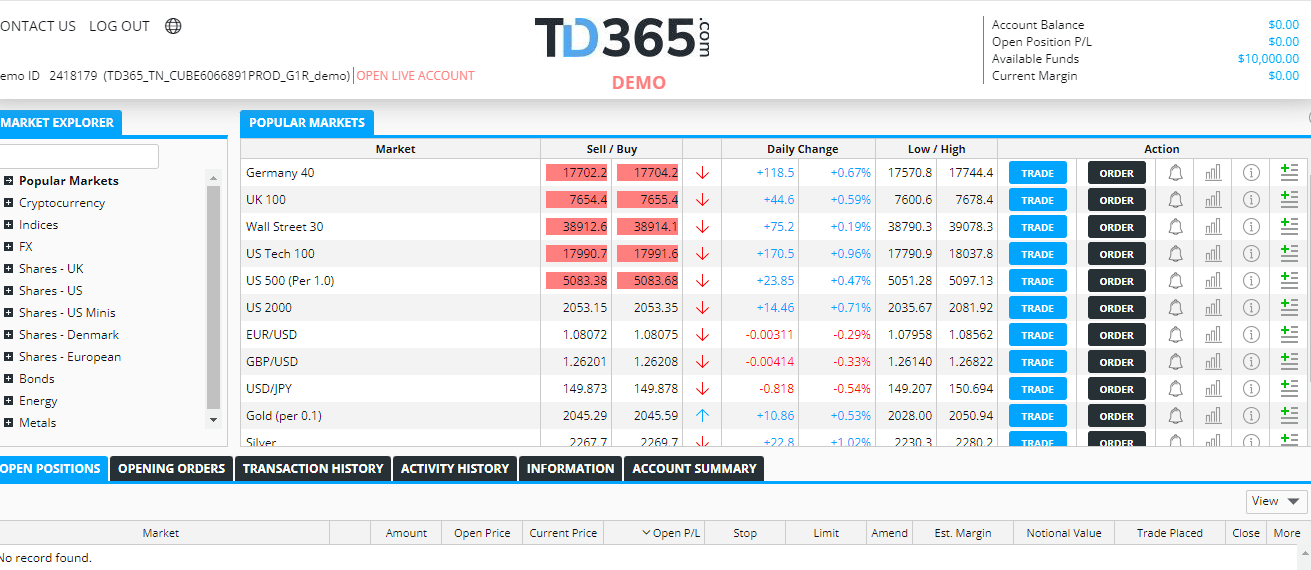1311x570 pixels.
Task: Click Wall Street 30 sell price 38912.6
Action: [577, 227]
